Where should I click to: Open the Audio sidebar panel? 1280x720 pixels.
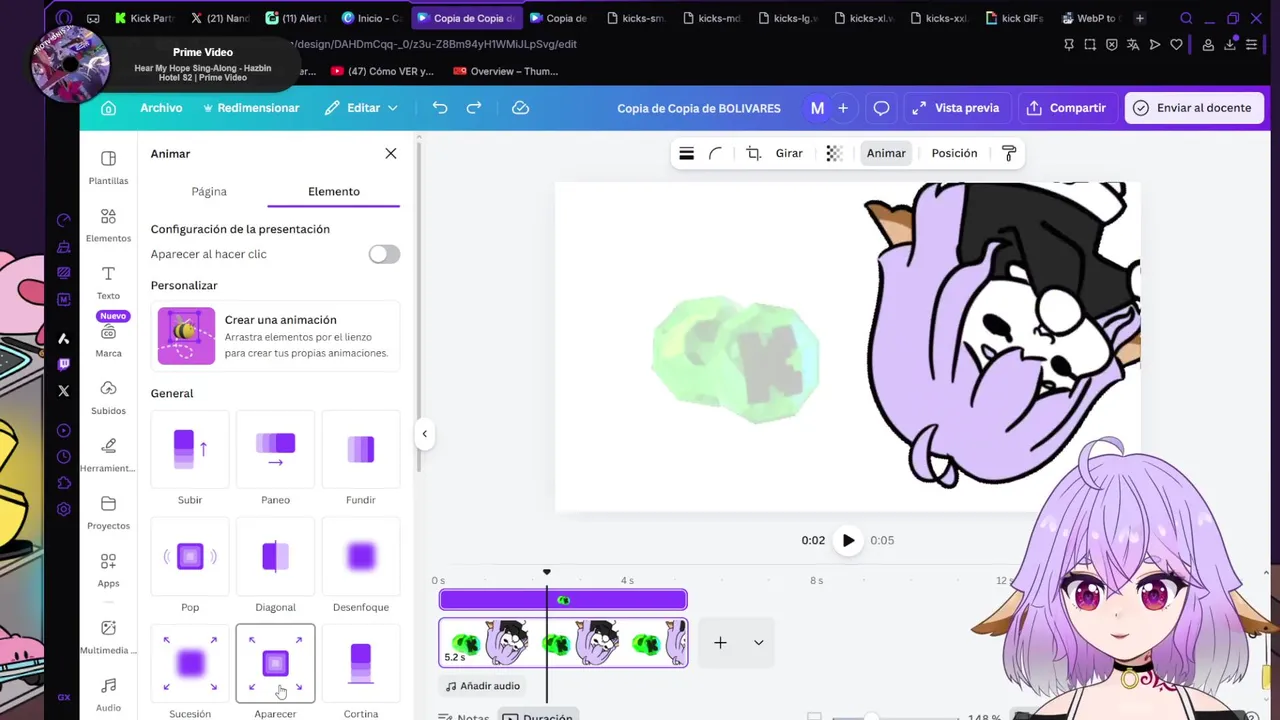click(108, 694)
